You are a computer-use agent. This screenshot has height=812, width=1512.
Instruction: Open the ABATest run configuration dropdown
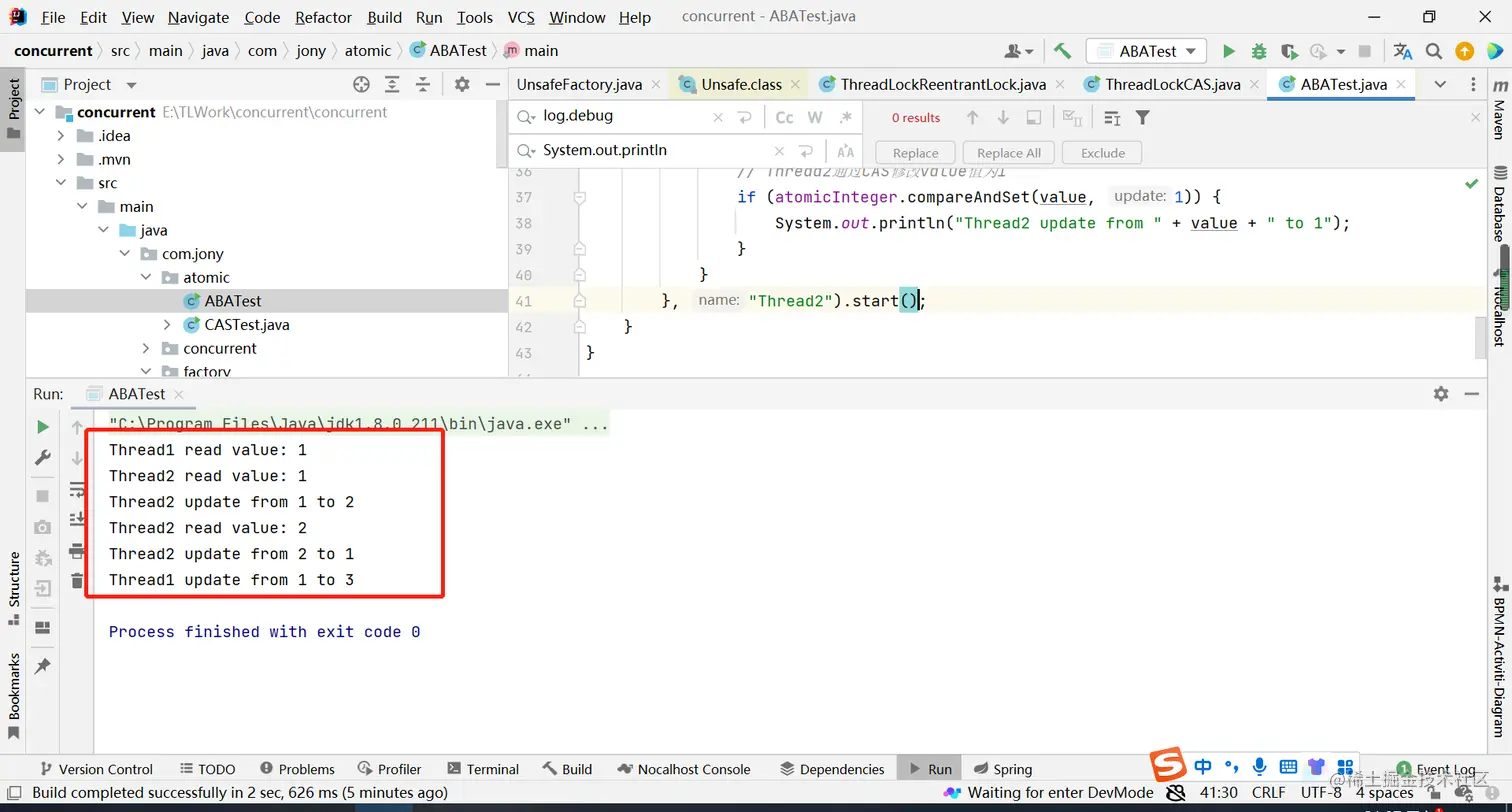click(x=1147, y=51)
